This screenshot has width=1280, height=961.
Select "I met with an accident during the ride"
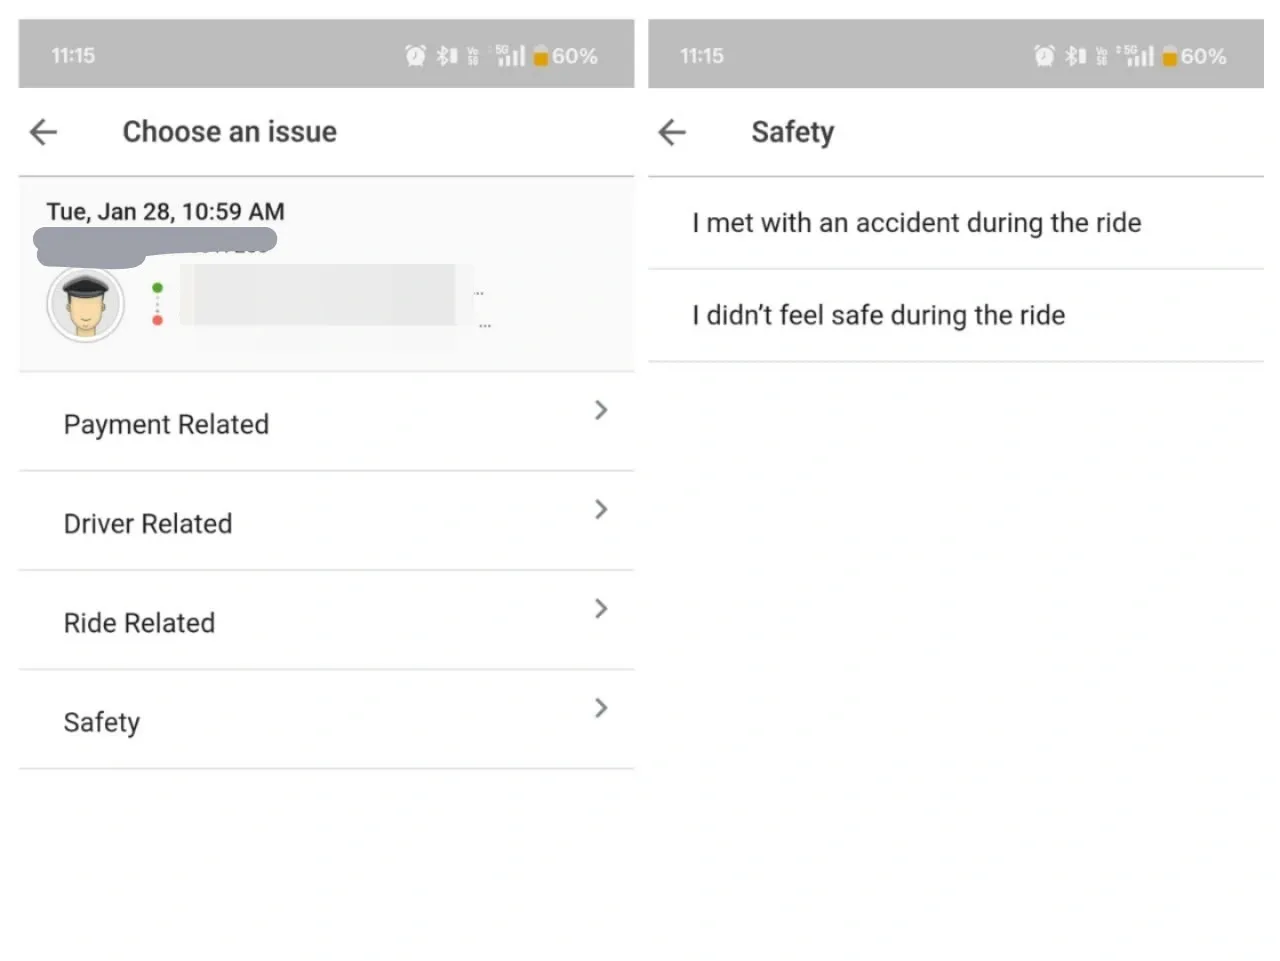(x=916, y=223)
